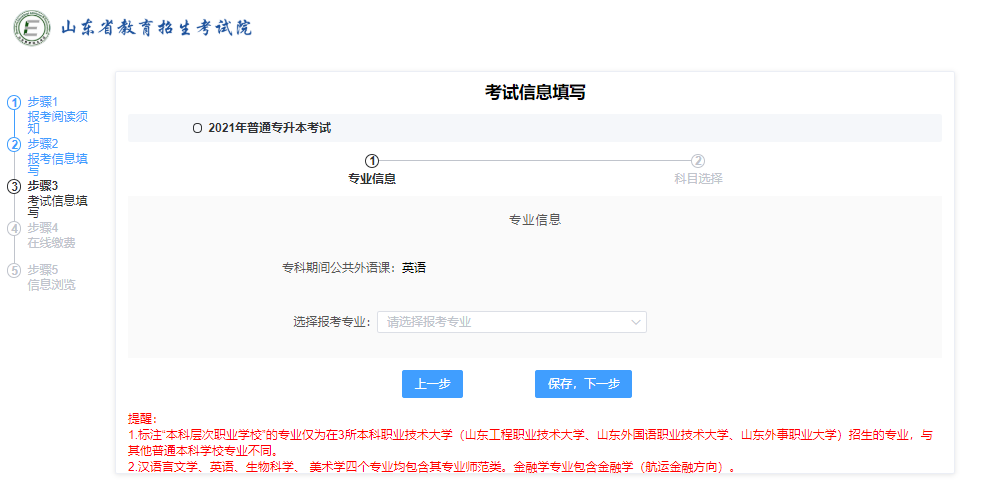Image resolution: width=984 pixels, height=493 pixels.
Task: Click the circled 1 above 专业信息
Action: [x=372, y=160]
